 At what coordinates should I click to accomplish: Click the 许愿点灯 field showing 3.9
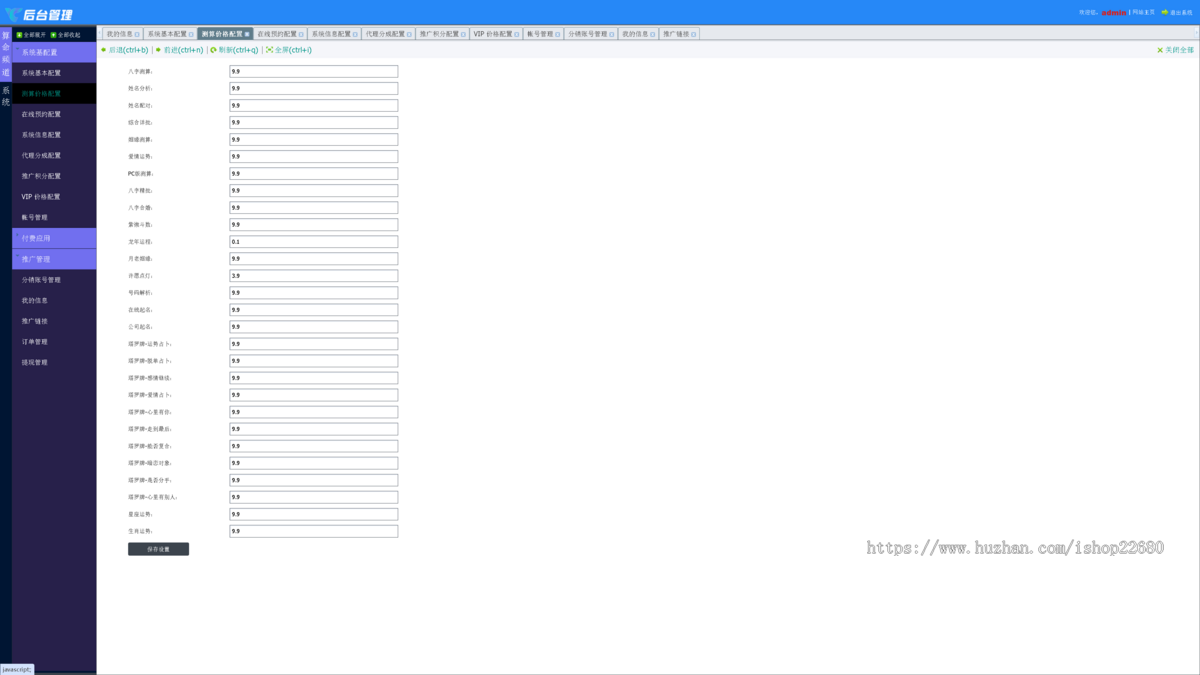coord(313,276)
